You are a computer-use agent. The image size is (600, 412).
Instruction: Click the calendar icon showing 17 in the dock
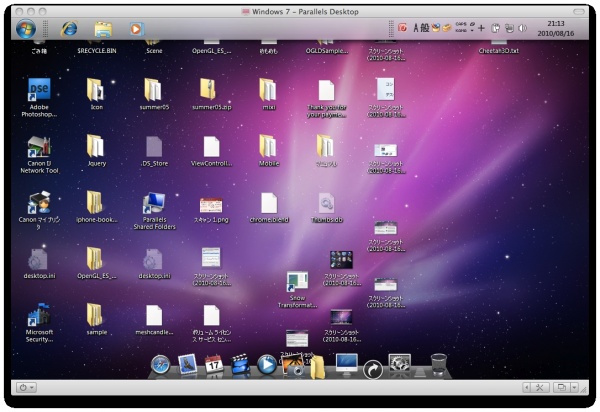214,364
